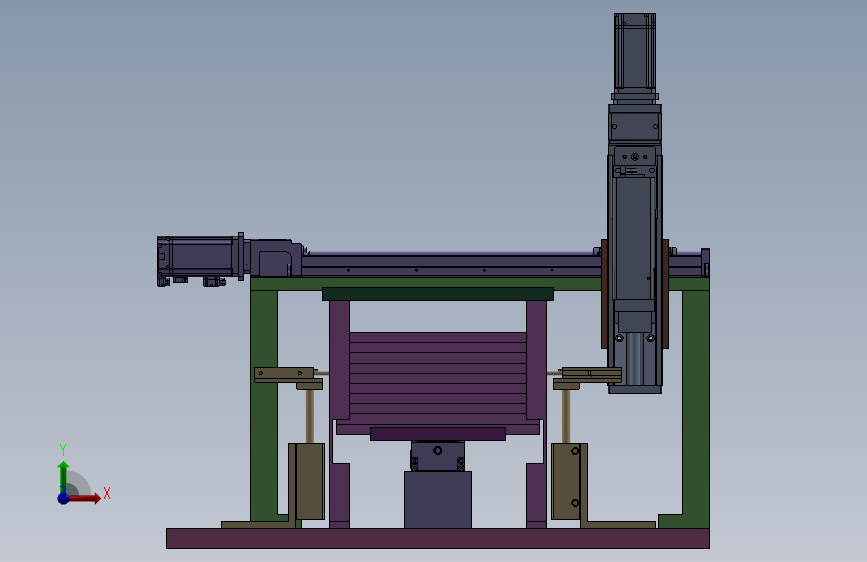The width and height of the screenshot is (867, 562).
Task: Select the left vertical guide rod
Action: pyautogui.click(x=310, y=416)
